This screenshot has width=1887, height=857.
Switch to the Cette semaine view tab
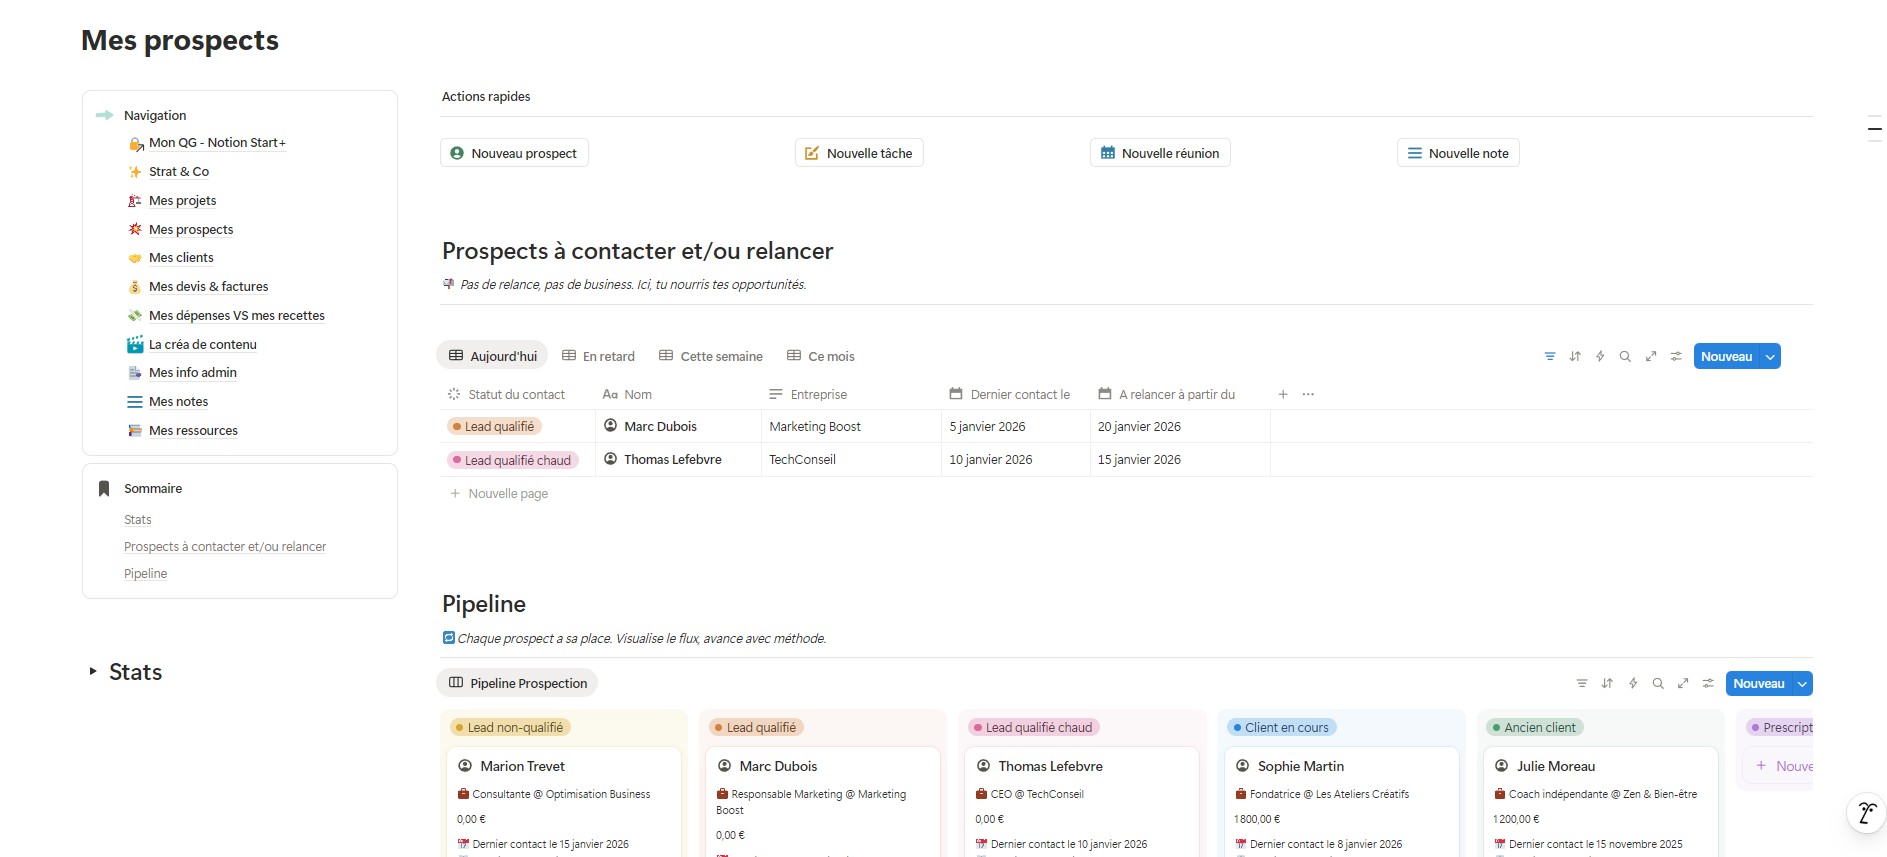coord(711,357)
